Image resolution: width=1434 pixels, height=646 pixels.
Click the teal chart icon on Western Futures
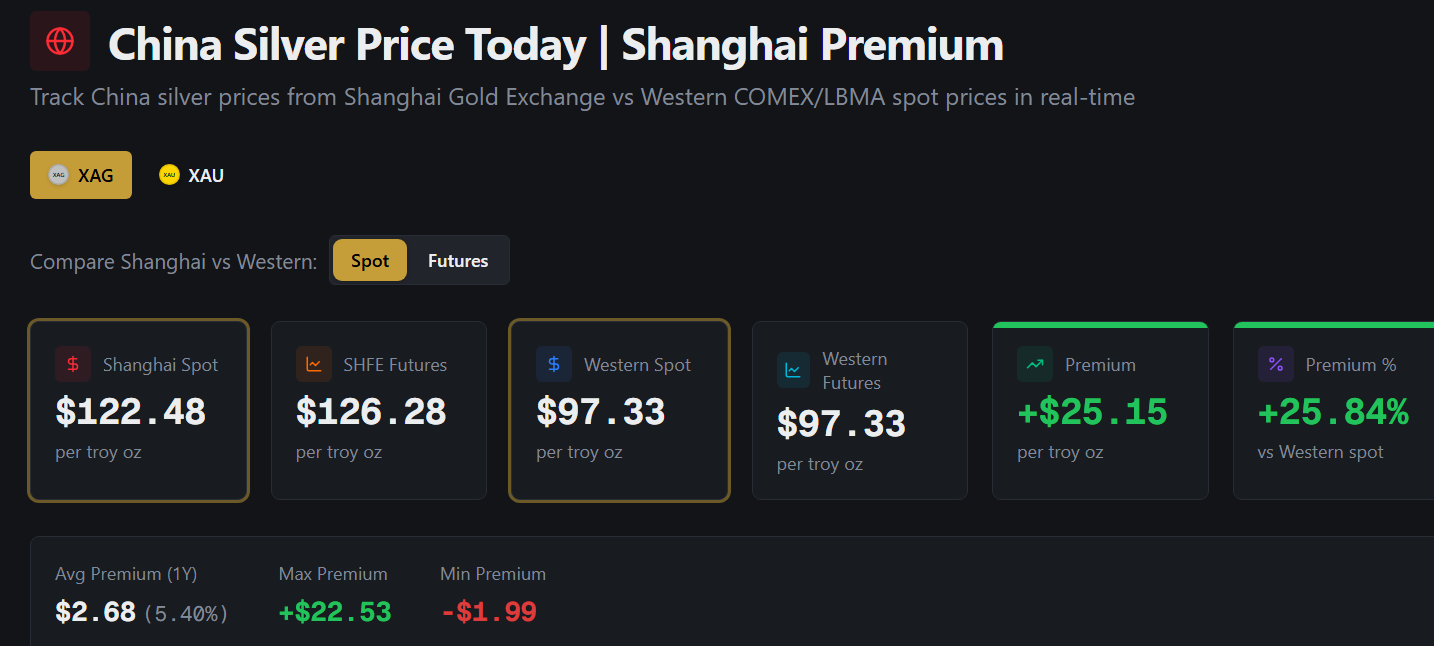[794, 370]
